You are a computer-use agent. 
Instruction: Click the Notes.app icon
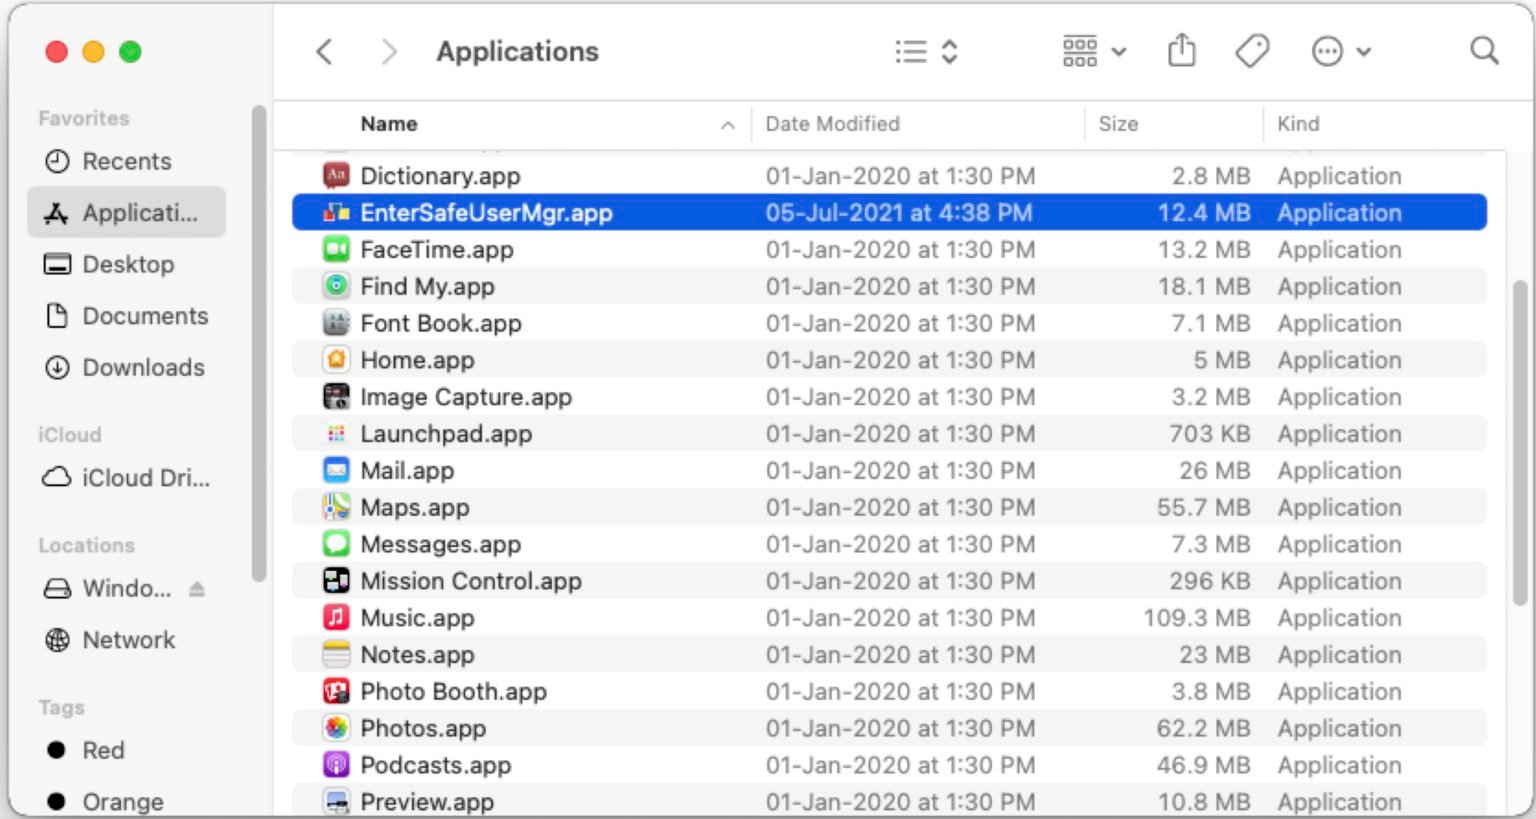click(336, 655)
